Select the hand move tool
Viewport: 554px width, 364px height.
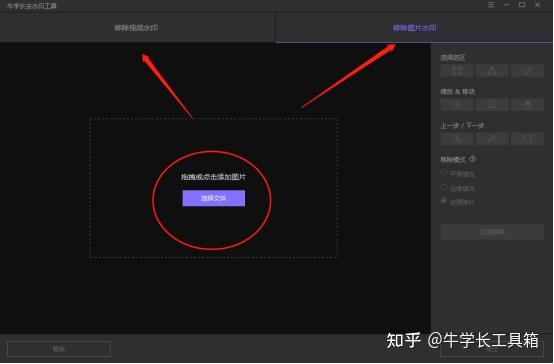point(527,105)
